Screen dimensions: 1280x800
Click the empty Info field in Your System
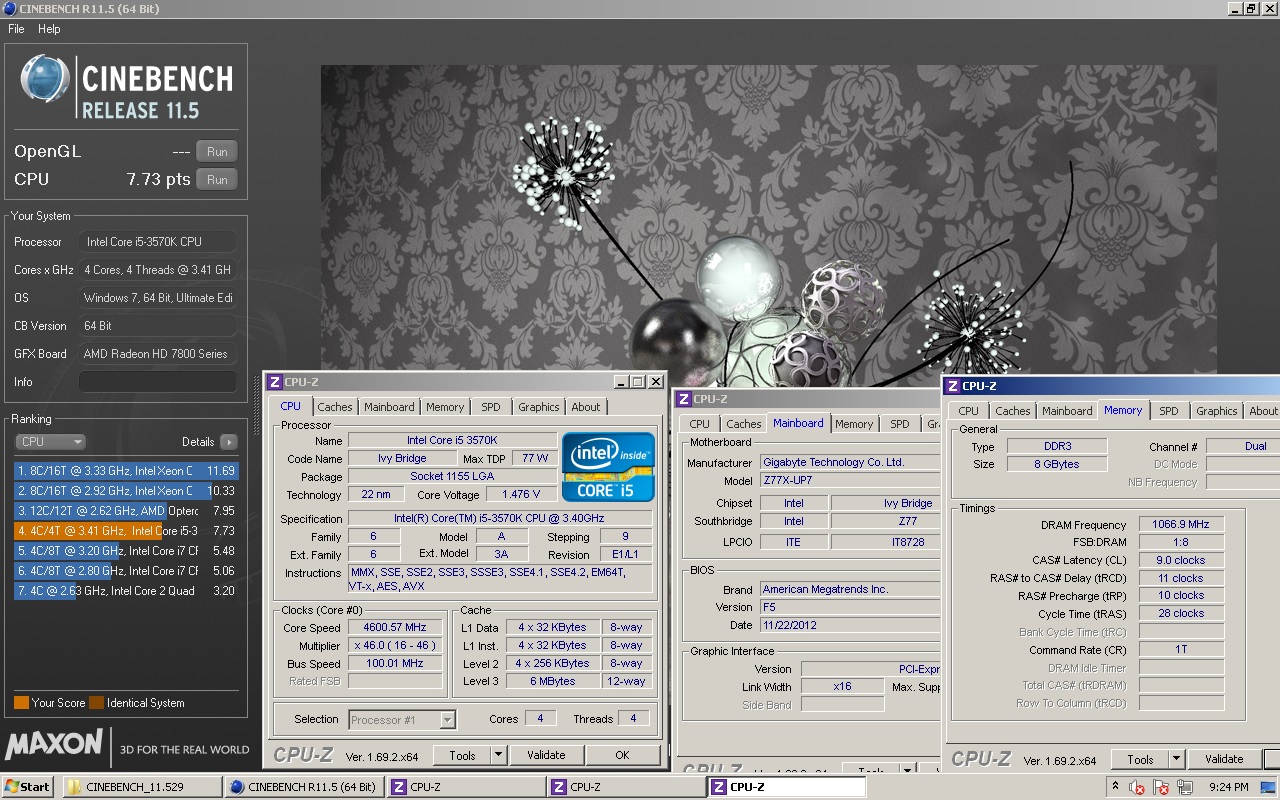[158, 382]
